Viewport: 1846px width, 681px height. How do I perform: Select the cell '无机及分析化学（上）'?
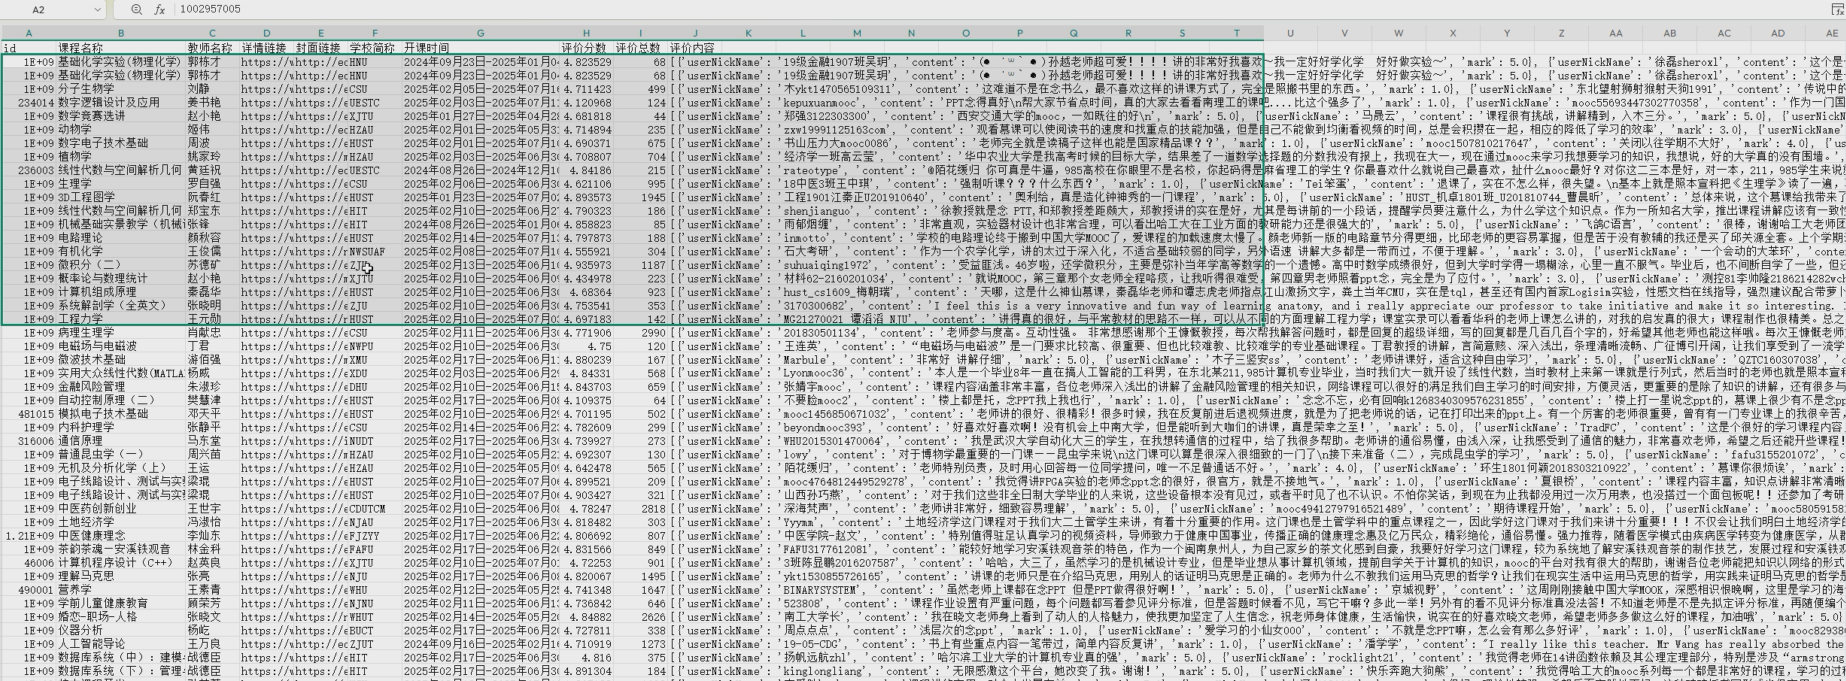pos(121,468)
